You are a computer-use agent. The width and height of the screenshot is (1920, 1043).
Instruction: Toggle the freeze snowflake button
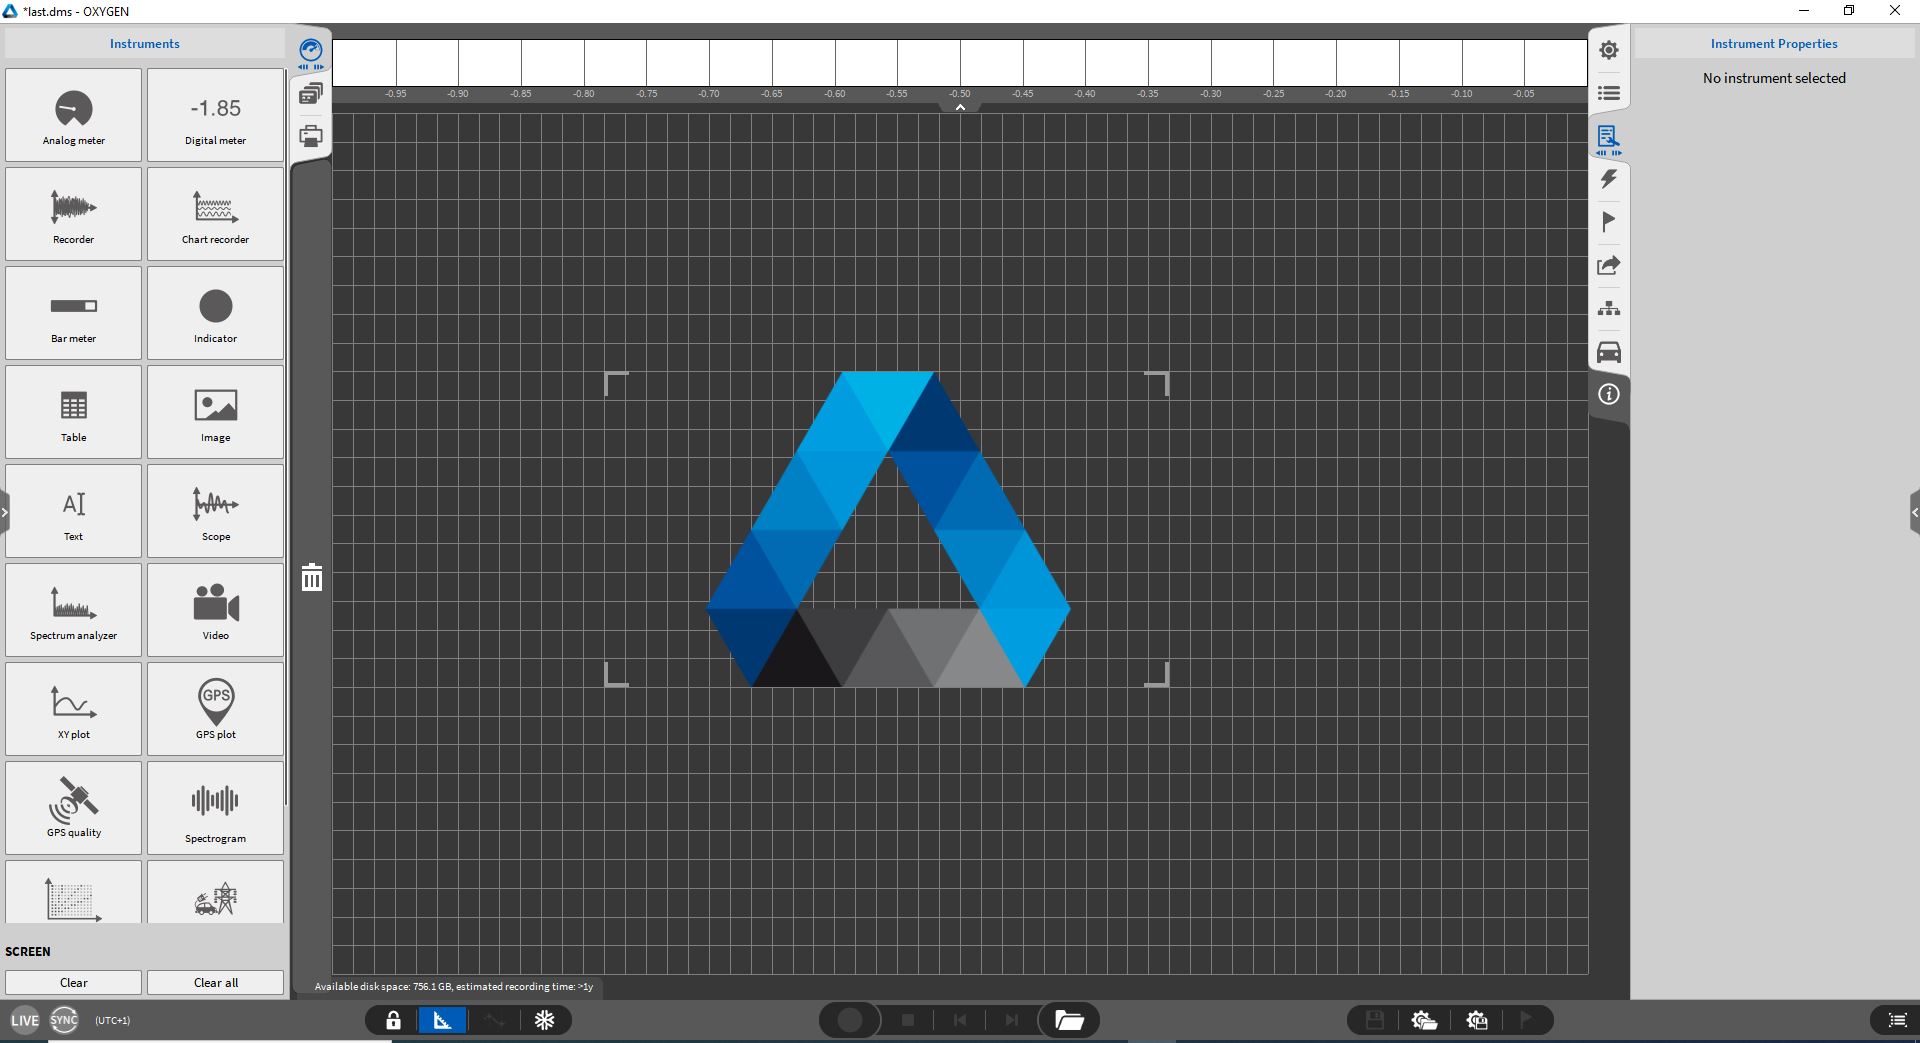point(545,1020)
